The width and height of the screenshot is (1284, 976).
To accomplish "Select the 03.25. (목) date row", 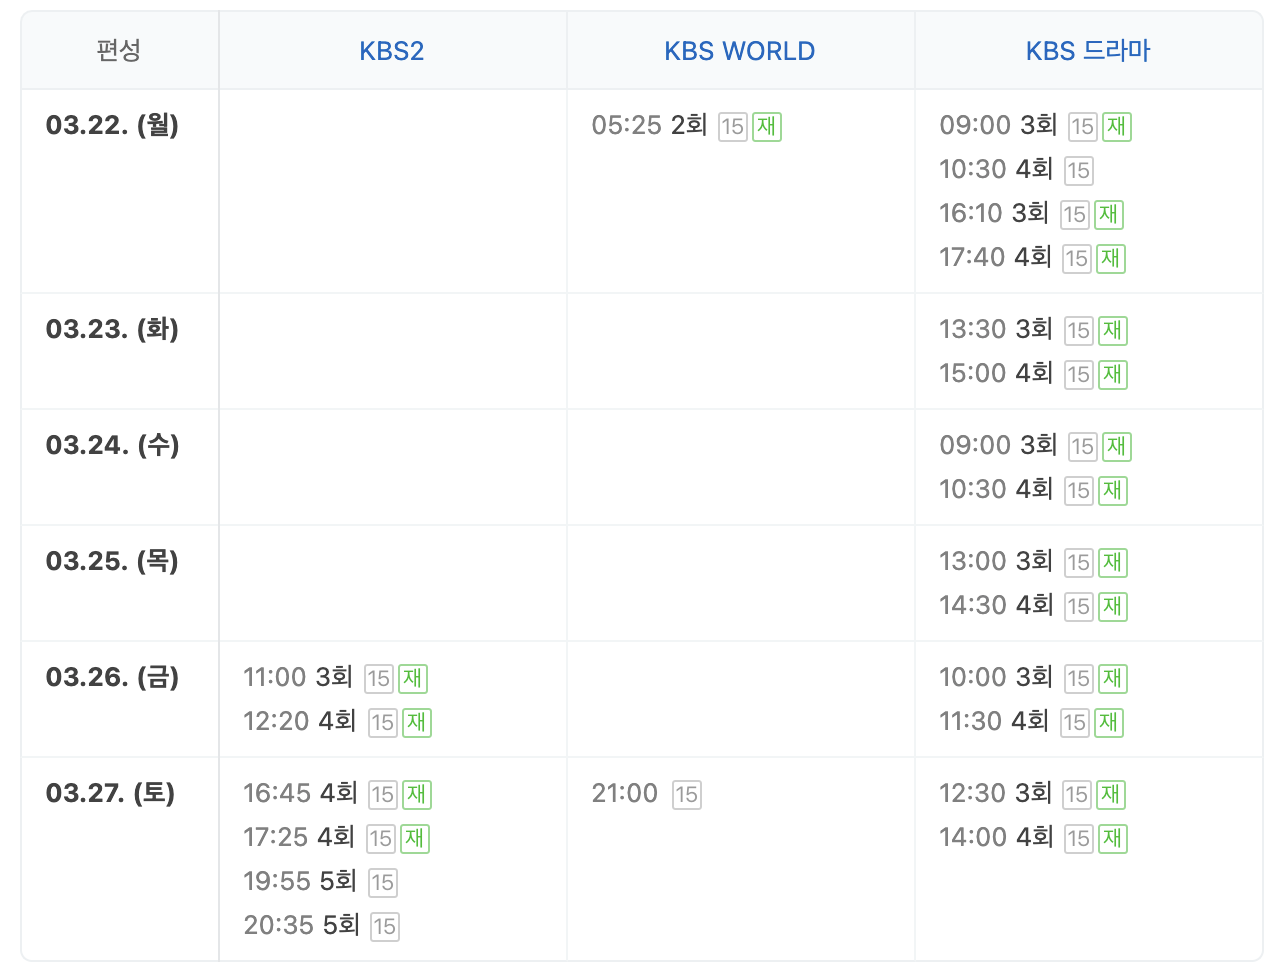I will point(112,561).
